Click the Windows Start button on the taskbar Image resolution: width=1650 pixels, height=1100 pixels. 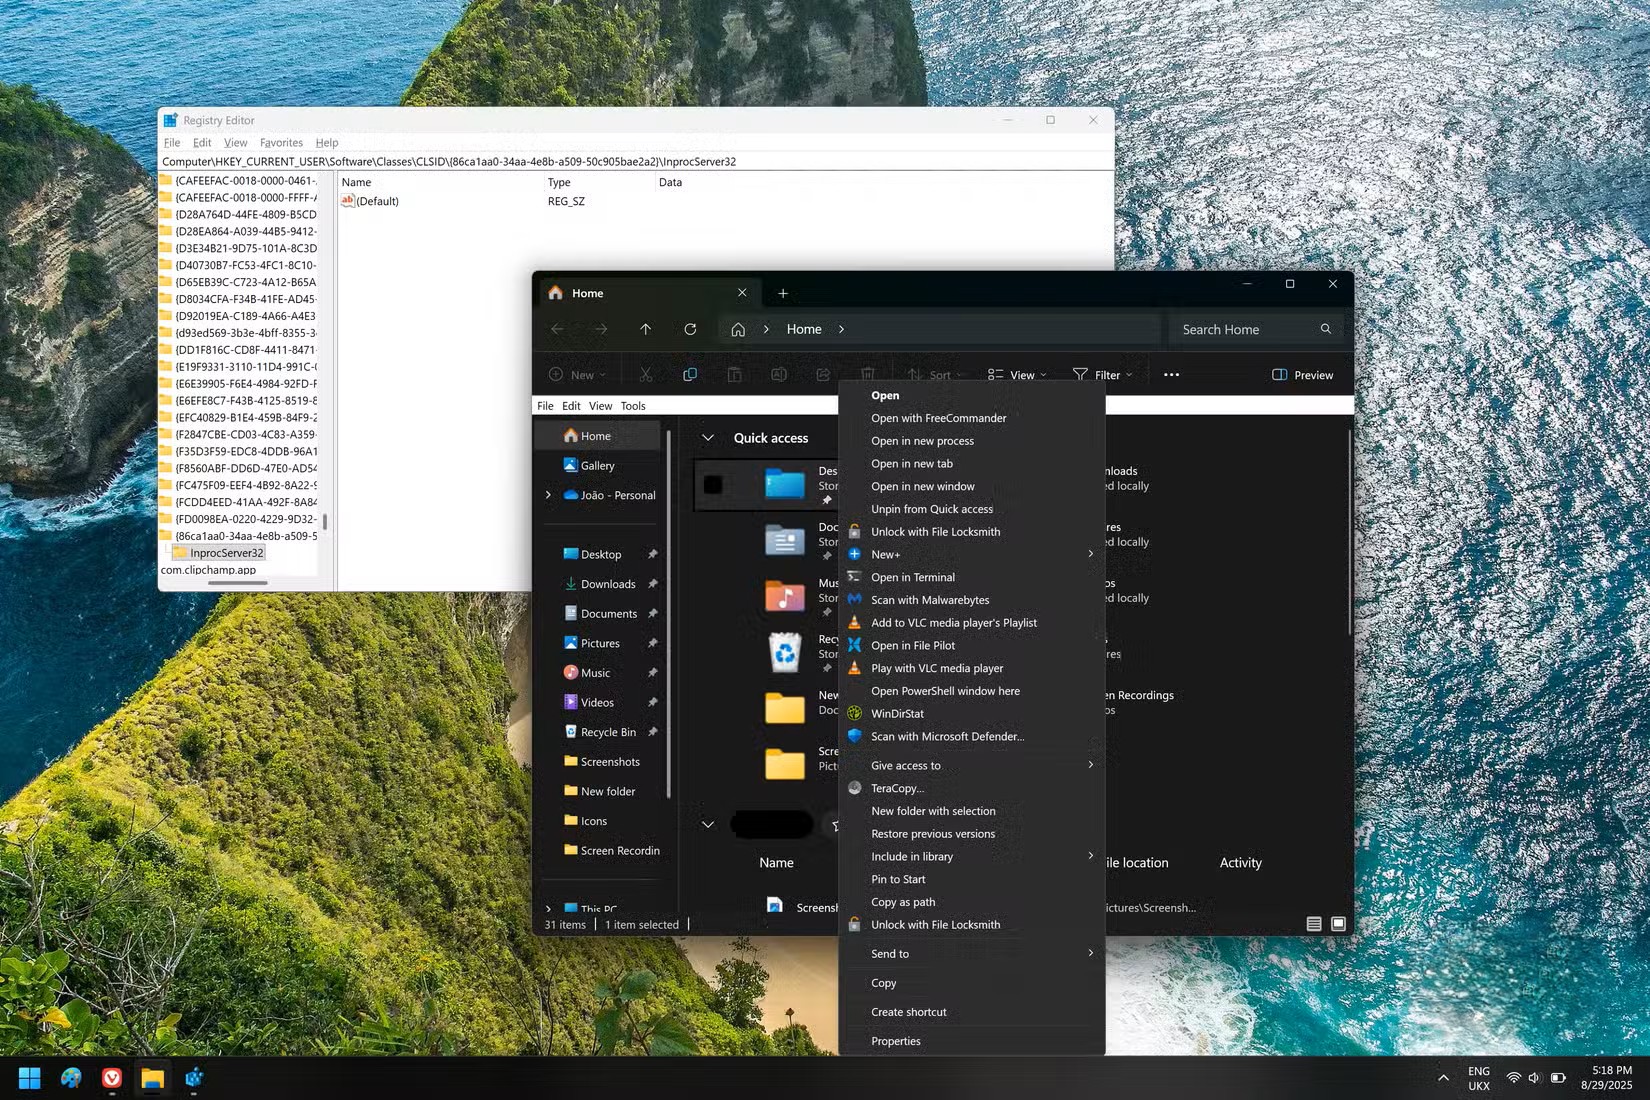coord(27,1078)
